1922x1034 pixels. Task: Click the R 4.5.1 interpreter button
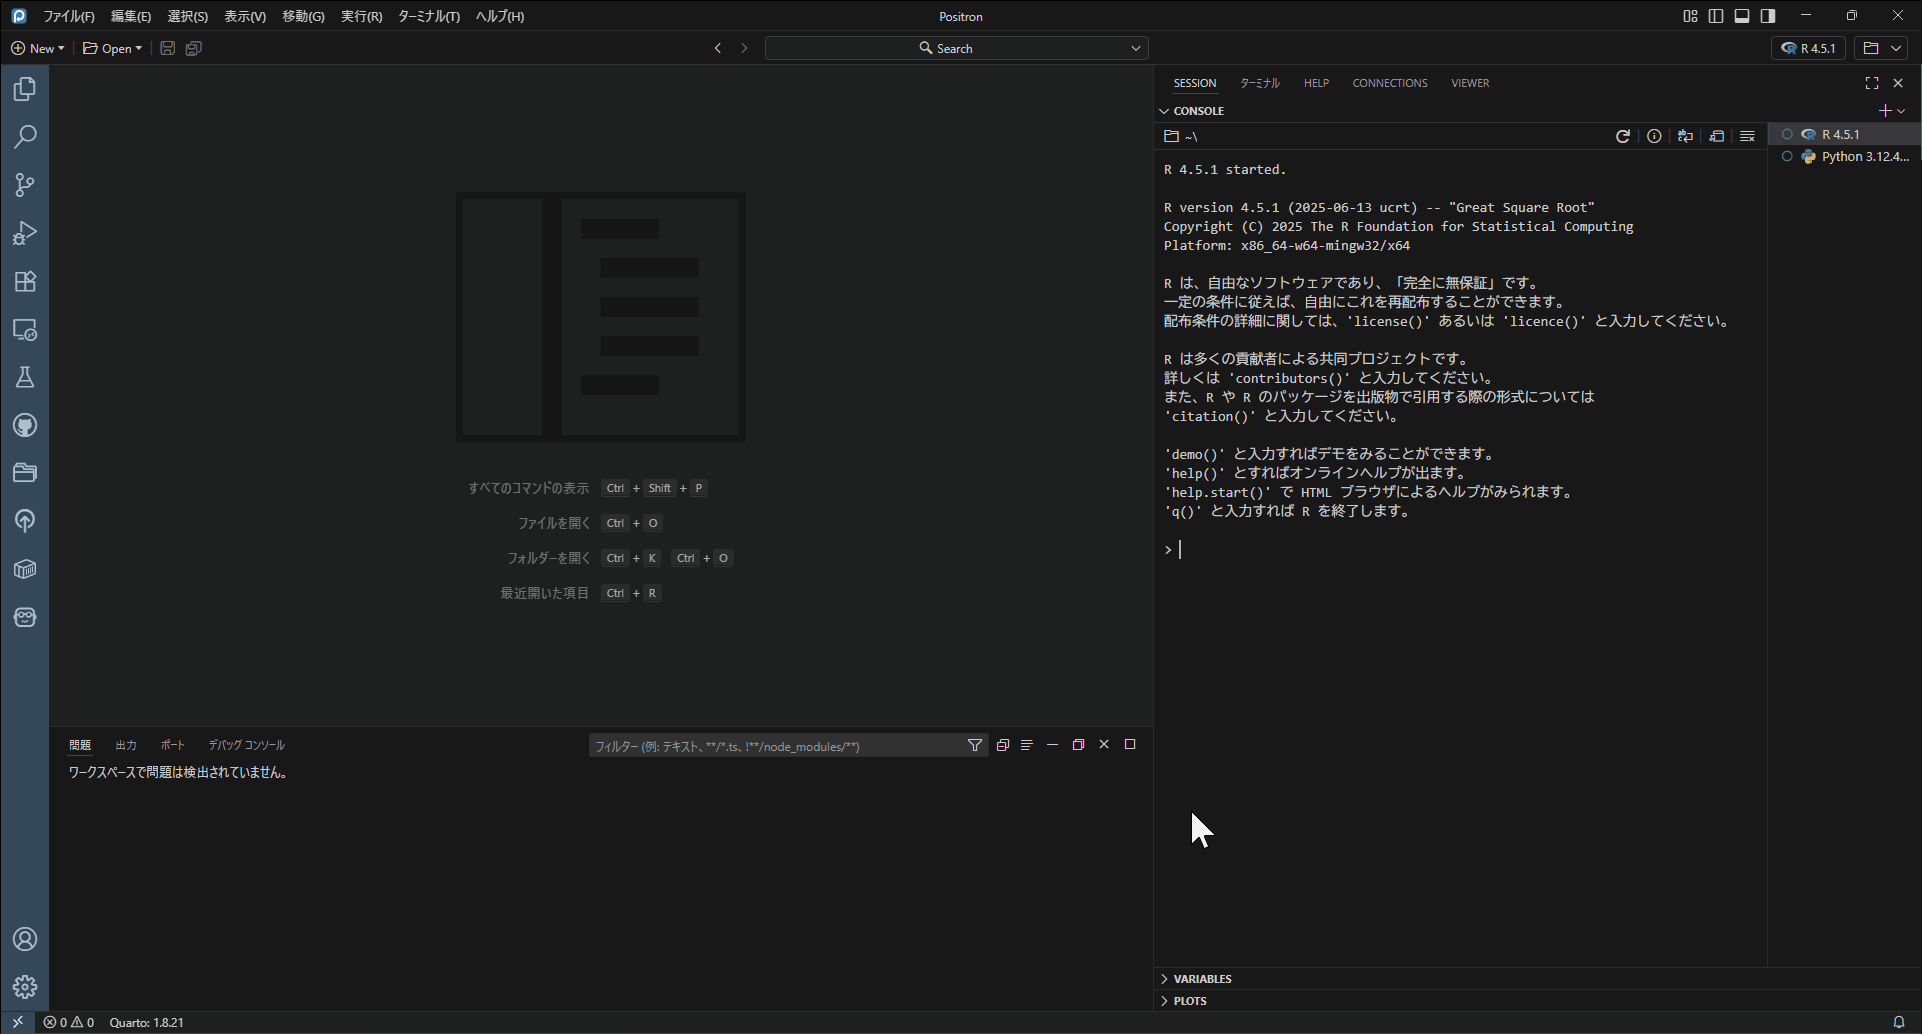1808,48
